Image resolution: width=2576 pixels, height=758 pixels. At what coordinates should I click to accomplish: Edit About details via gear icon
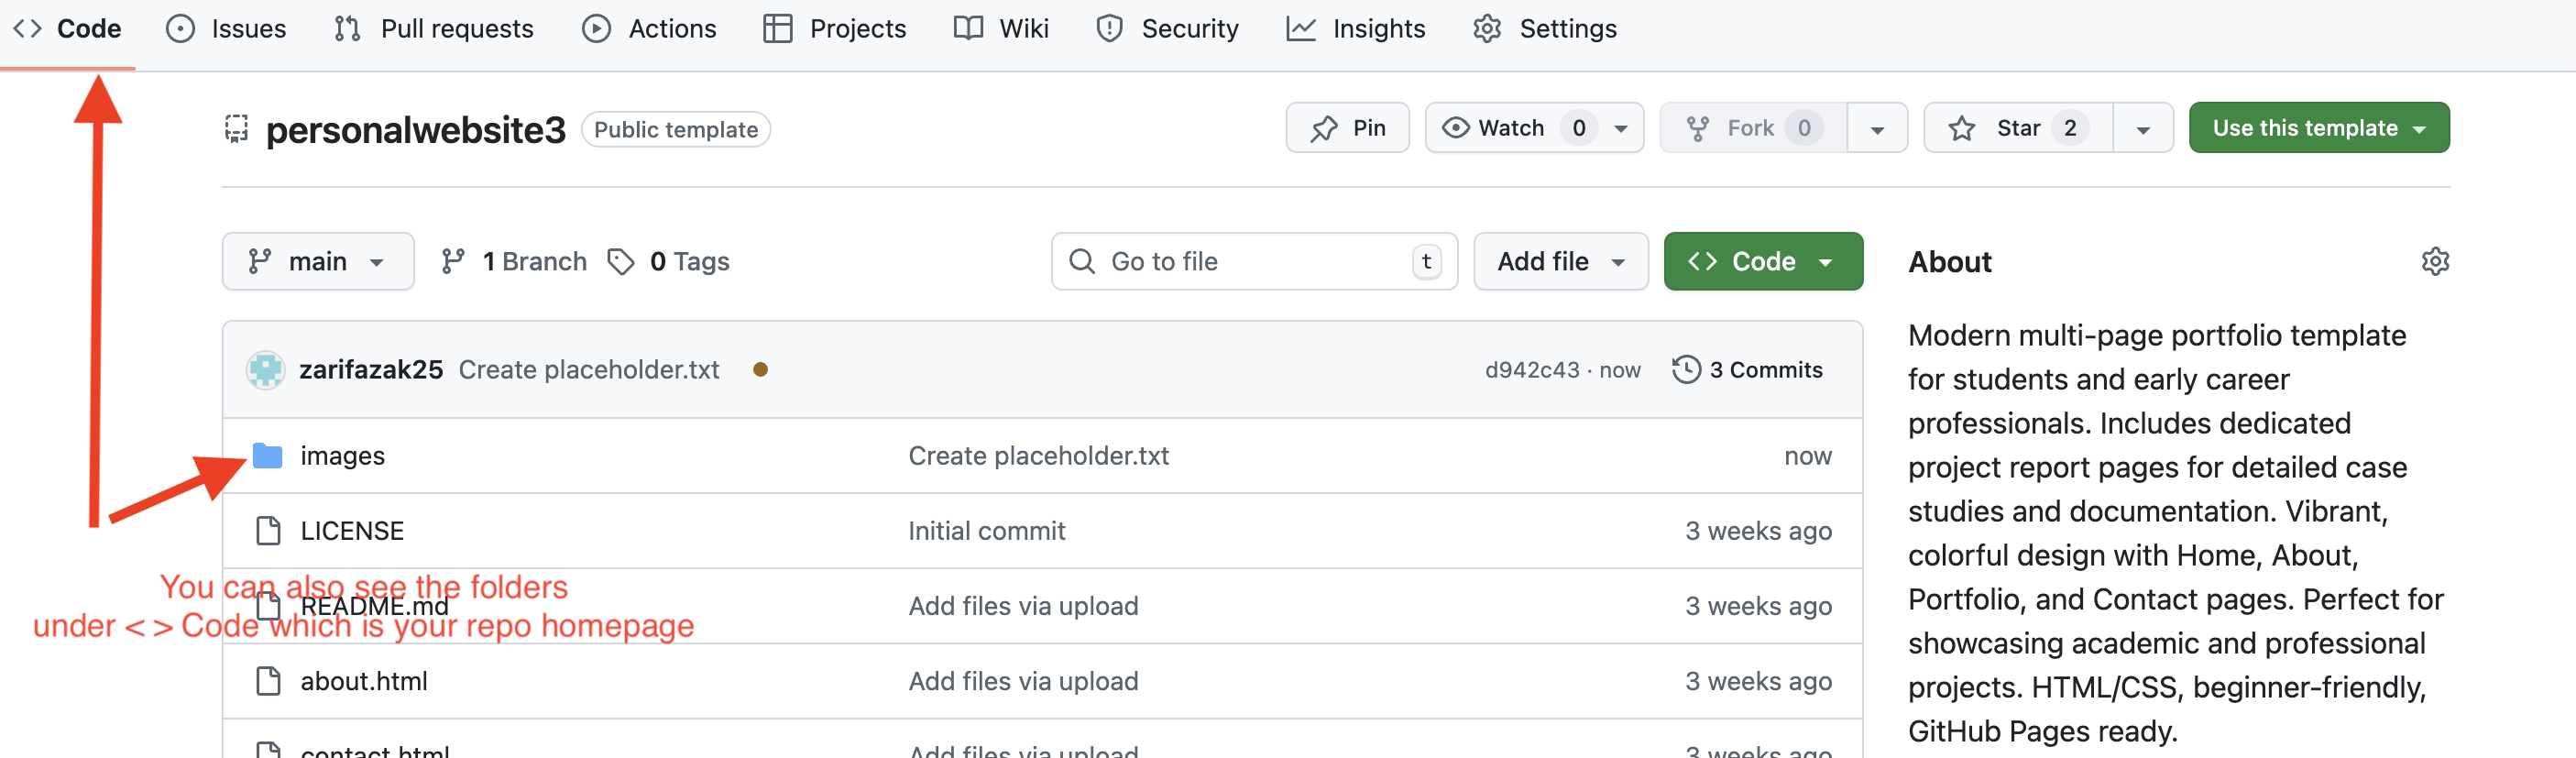[2435, 262]
